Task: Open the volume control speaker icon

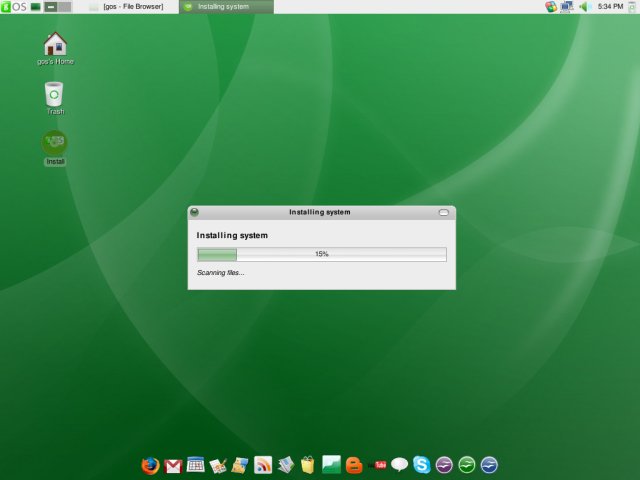Action: coord(584,7)
